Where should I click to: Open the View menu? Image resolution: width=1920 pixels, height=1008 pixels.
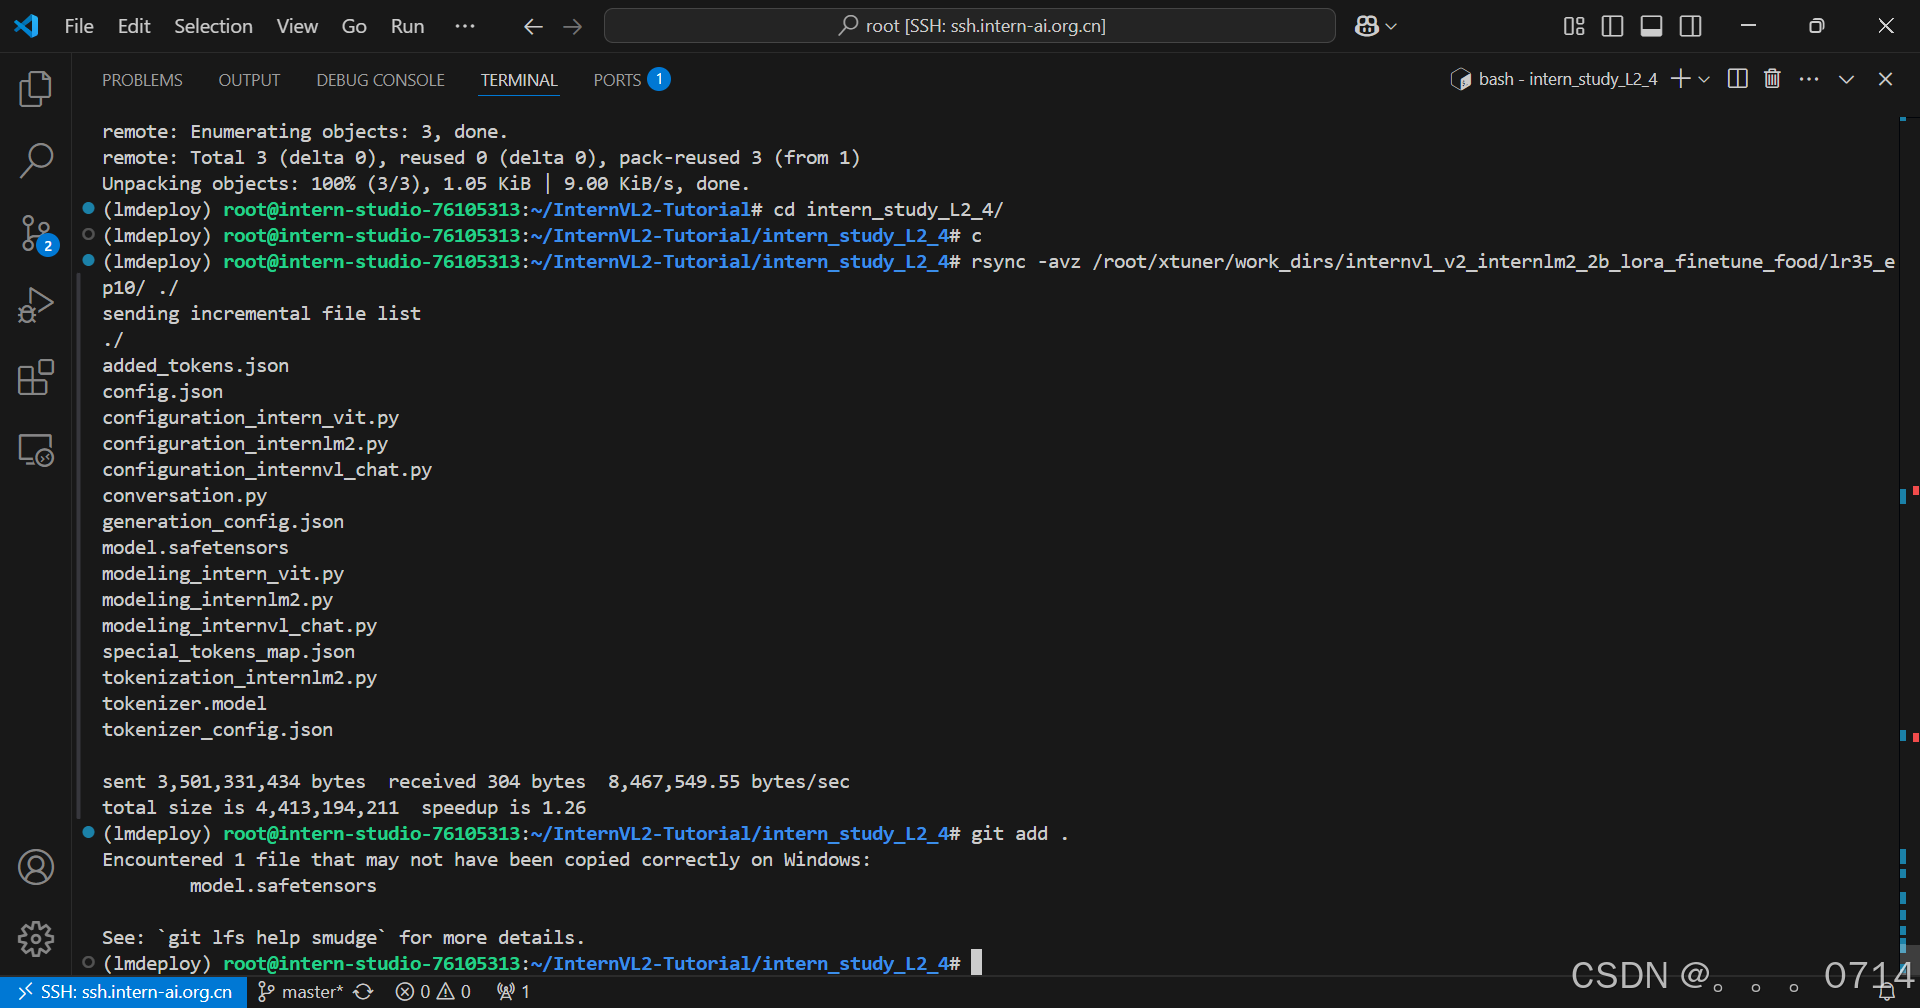click(297, 26)
